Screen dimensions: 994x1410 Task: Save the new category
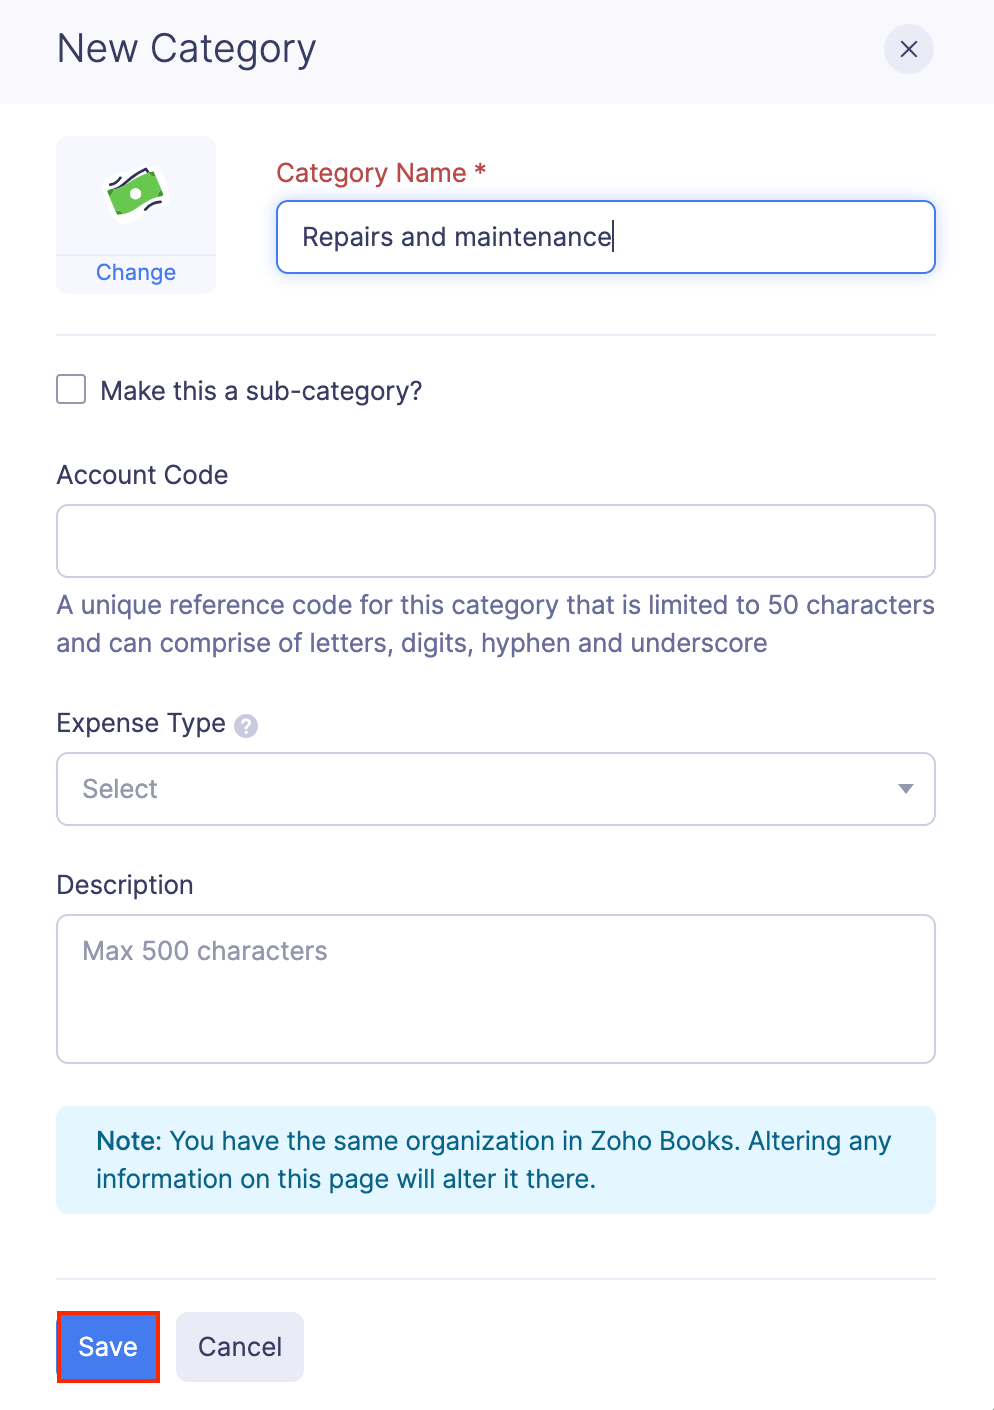(x=107, y=1347)
